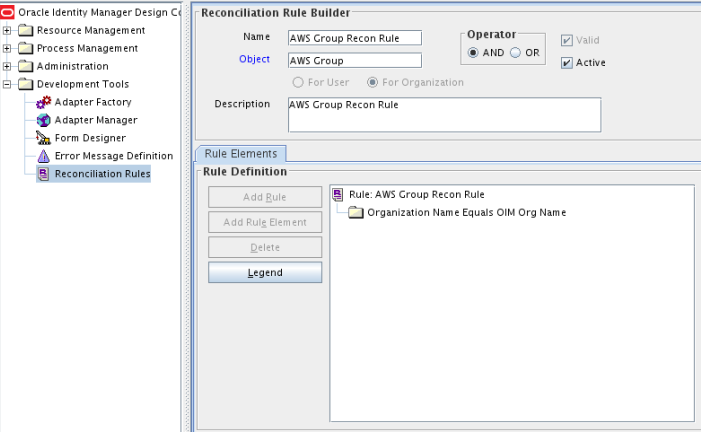The height and width of the screenshot is (432, 701).
Task: Click the Description text area
Action: pos(444,115)
